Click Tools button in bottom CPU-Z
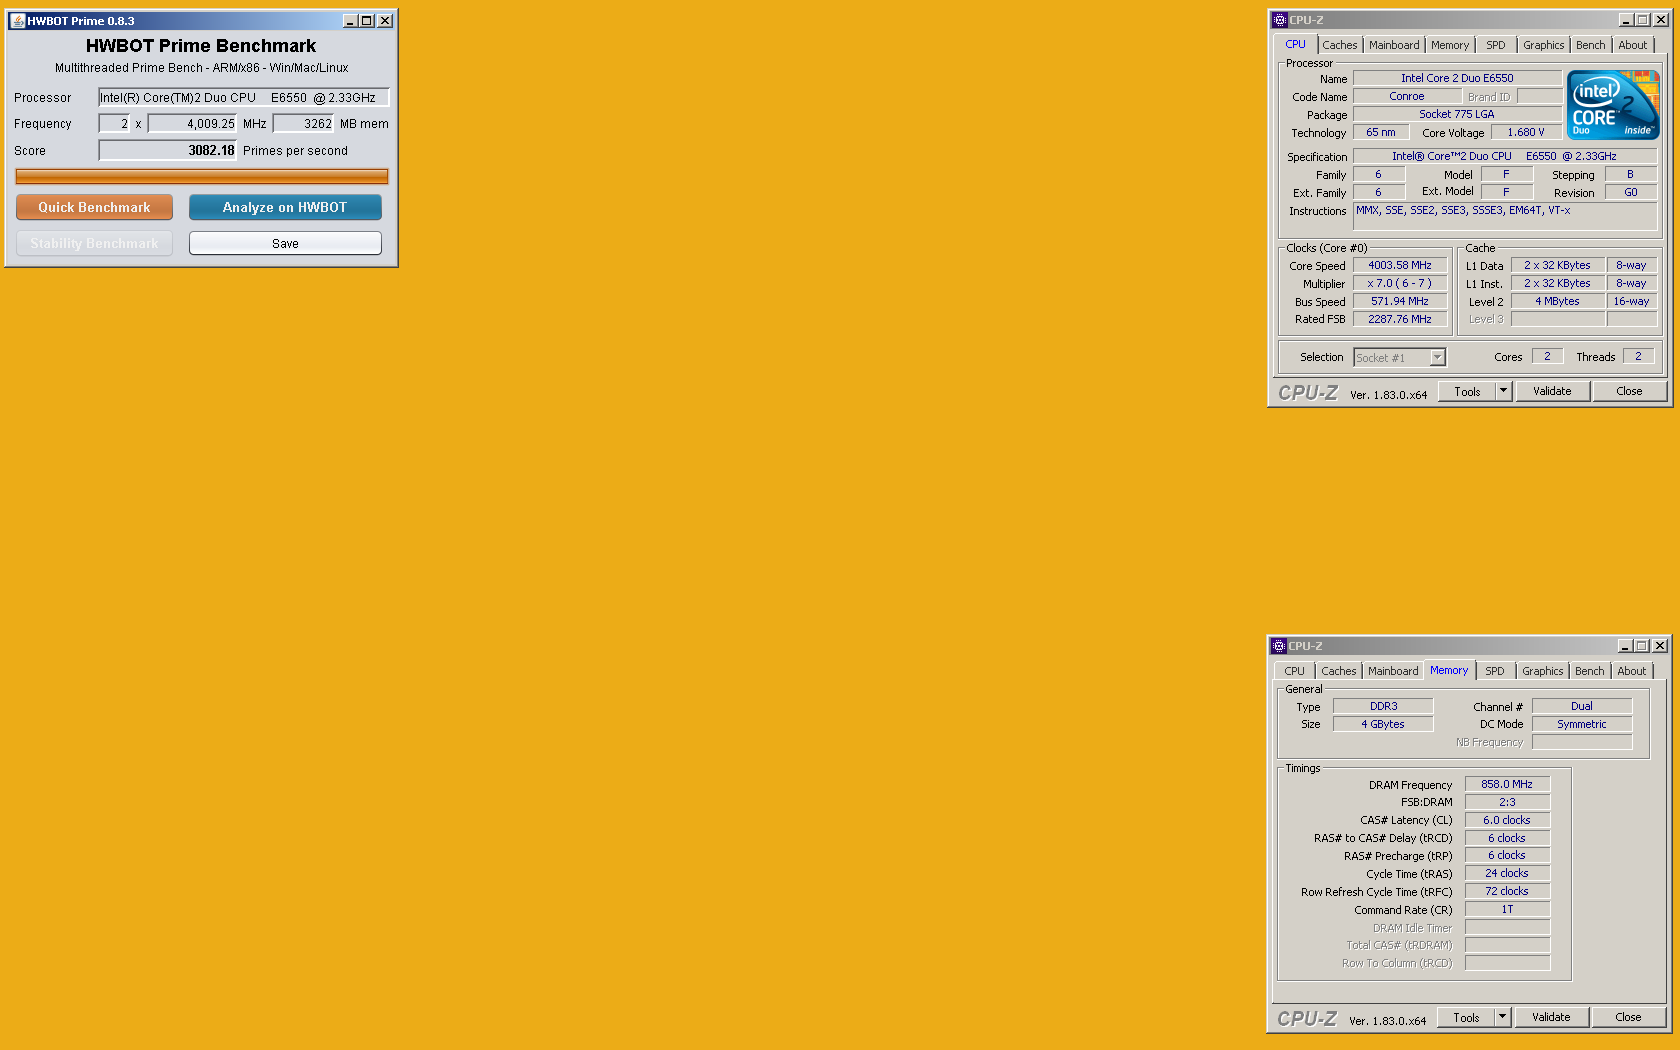Image resolution: width=1680 pixels, height=1050 pixels. (x=1466, y=1018)
